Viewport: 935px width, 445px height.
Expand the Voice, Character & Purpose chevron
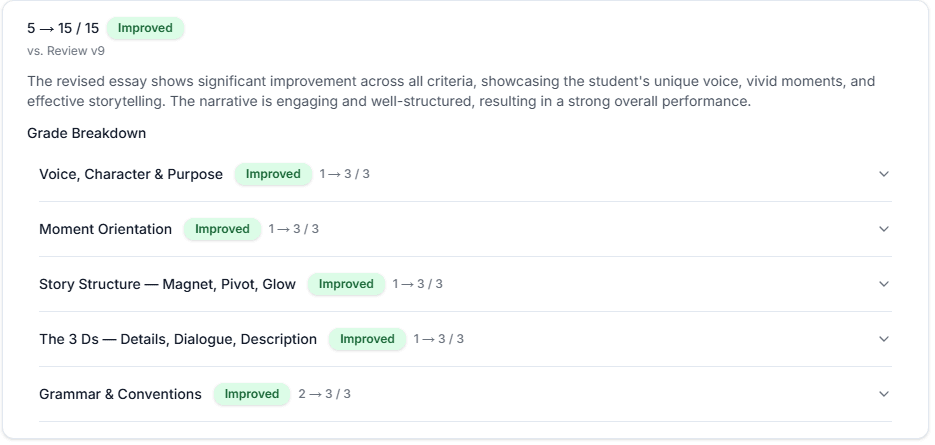click(x=884, y=174)
